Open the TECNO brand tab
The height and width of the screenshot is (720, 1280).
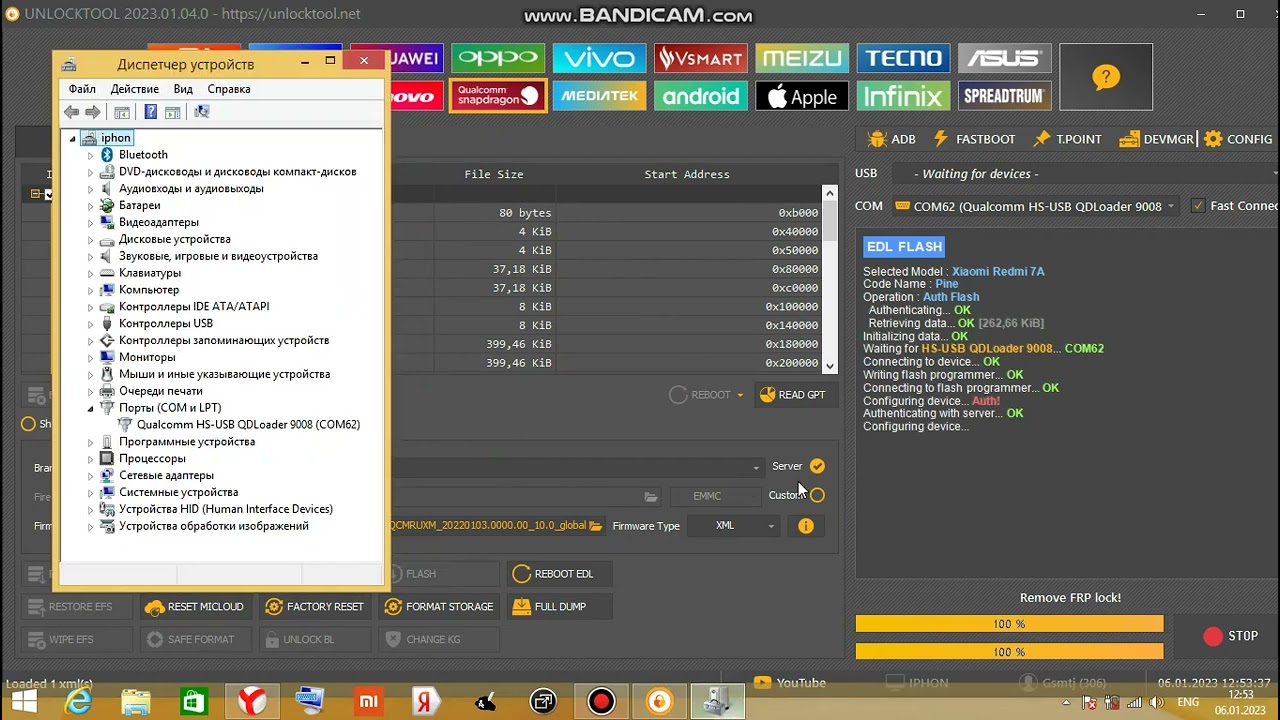coord(904,58)
